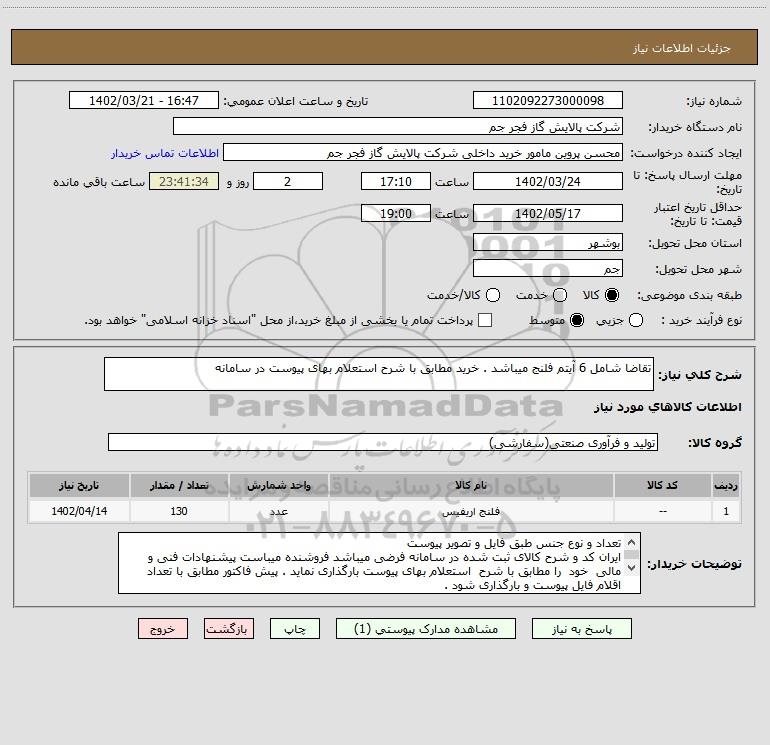Image resolution: width=770 pixels, height=745 pixels.
Task: Click the need date cell 1402/04/14
Action: click(79, 511)
